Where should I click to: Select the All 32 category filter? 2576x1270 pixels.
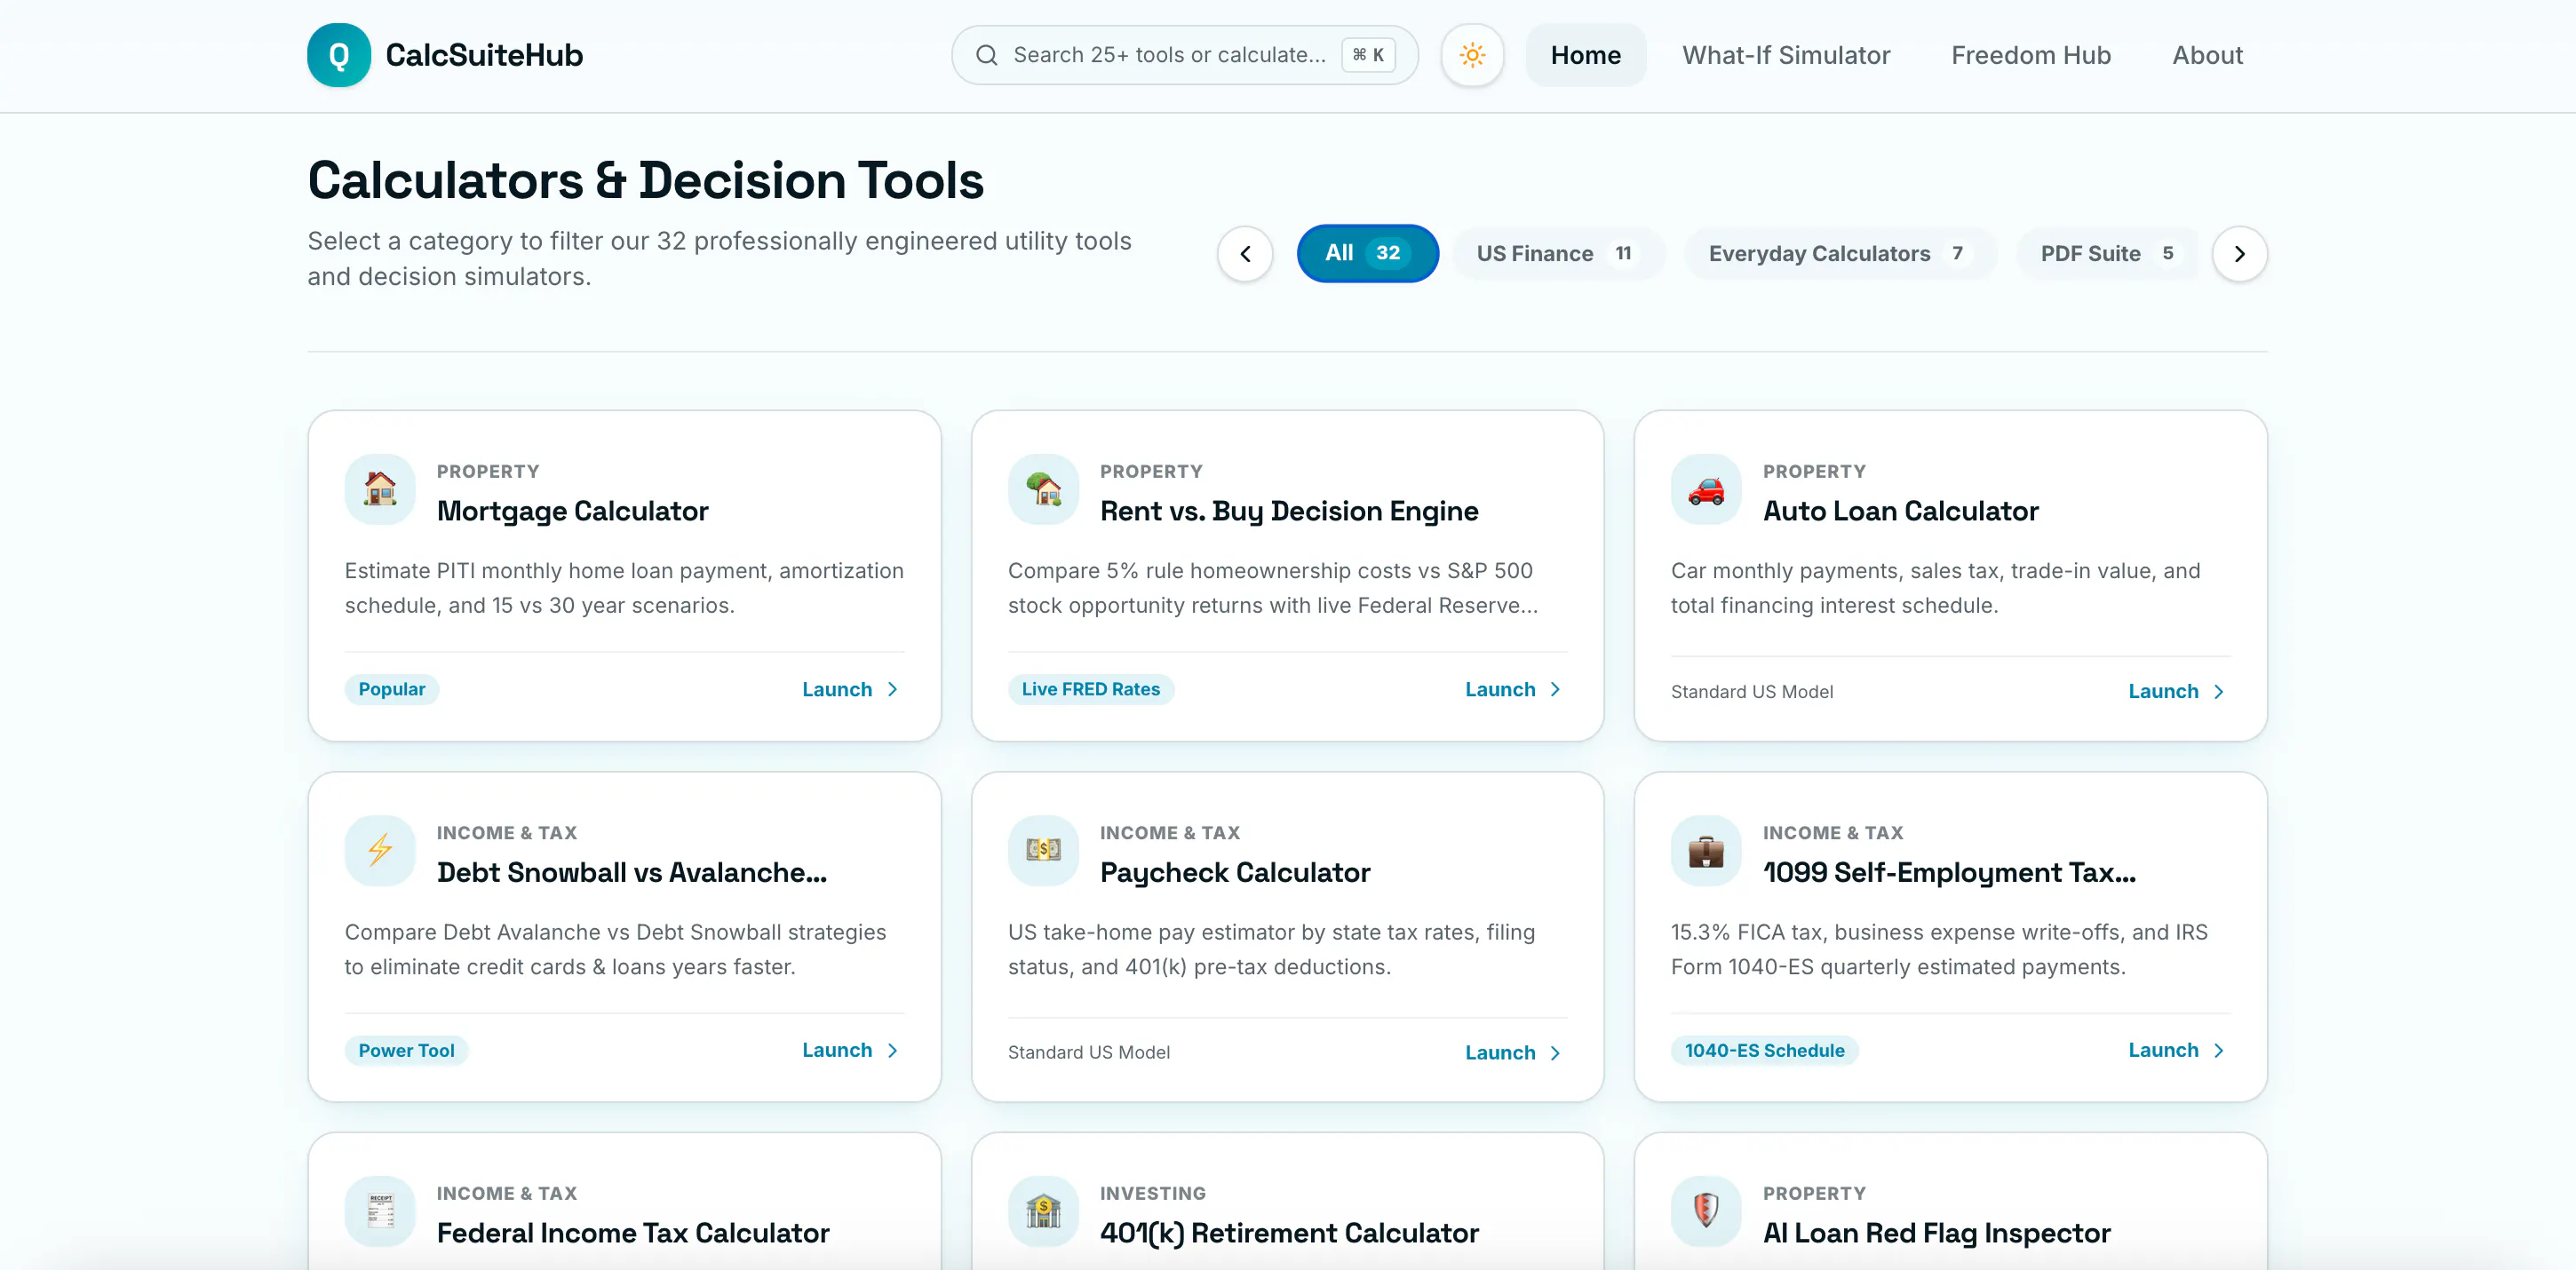pos(1367,253)
